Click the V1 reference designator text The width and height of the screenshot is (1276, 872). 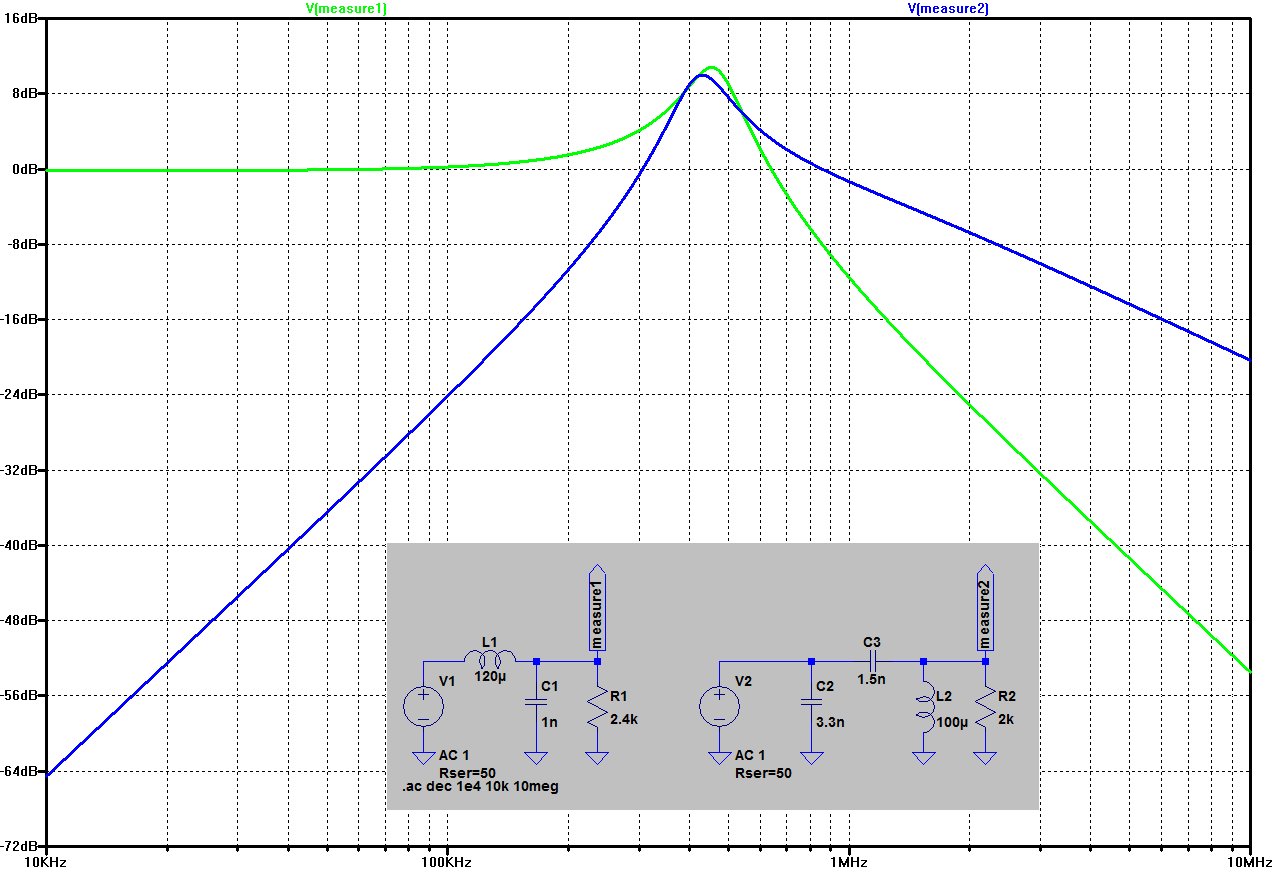click(x=447, y=681)
